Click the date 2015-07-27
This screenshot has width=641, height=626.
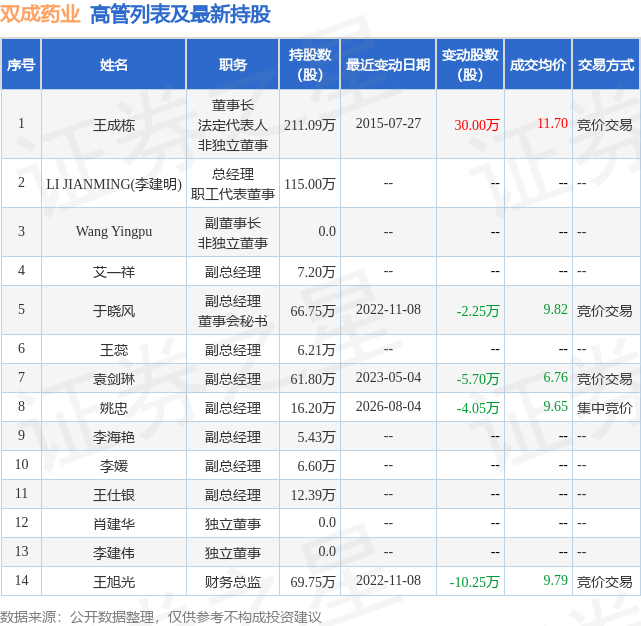(388, 123)
